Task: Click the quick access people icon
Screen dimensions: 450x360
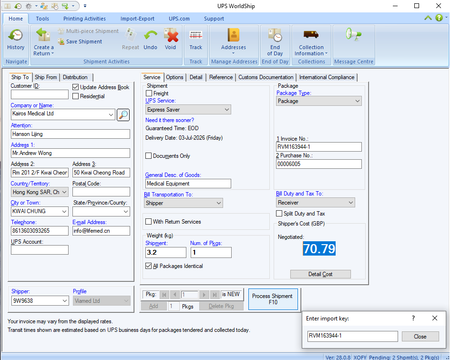Action: pyautogui.click(x=44, y=6)
